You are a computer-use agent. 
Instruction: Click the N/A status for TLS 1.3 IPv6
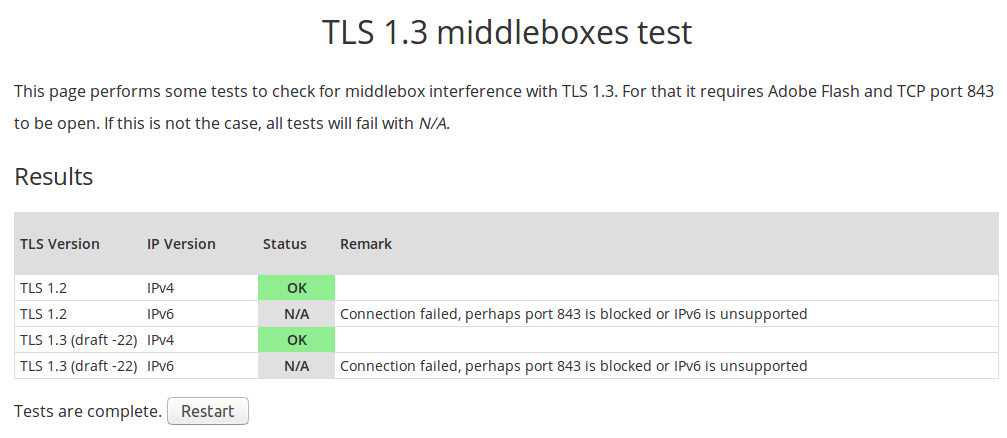297,366
